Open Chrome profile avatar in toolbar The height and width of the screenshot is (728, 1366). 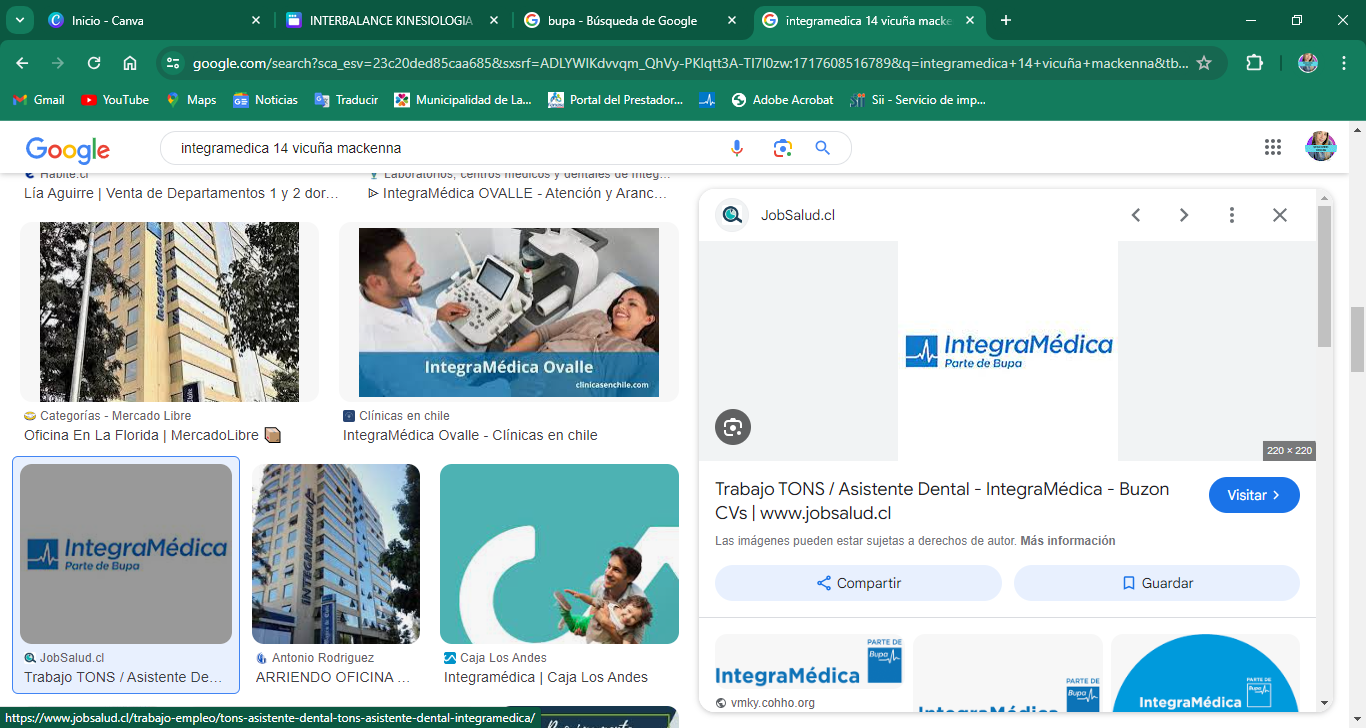(1308, 63)
